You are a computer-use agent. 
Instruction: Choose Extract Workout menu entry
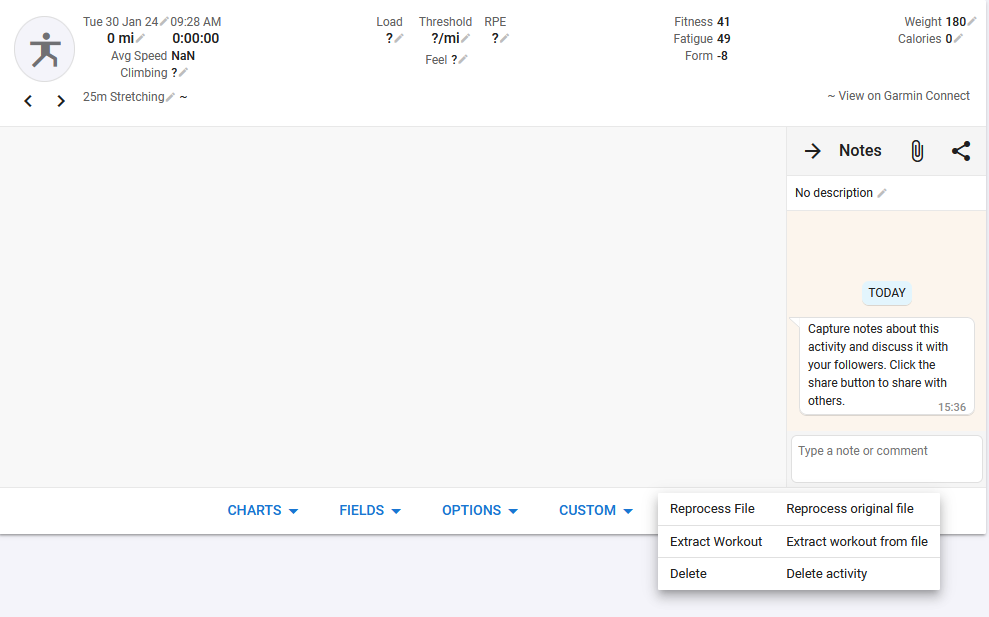pos(799,542)
